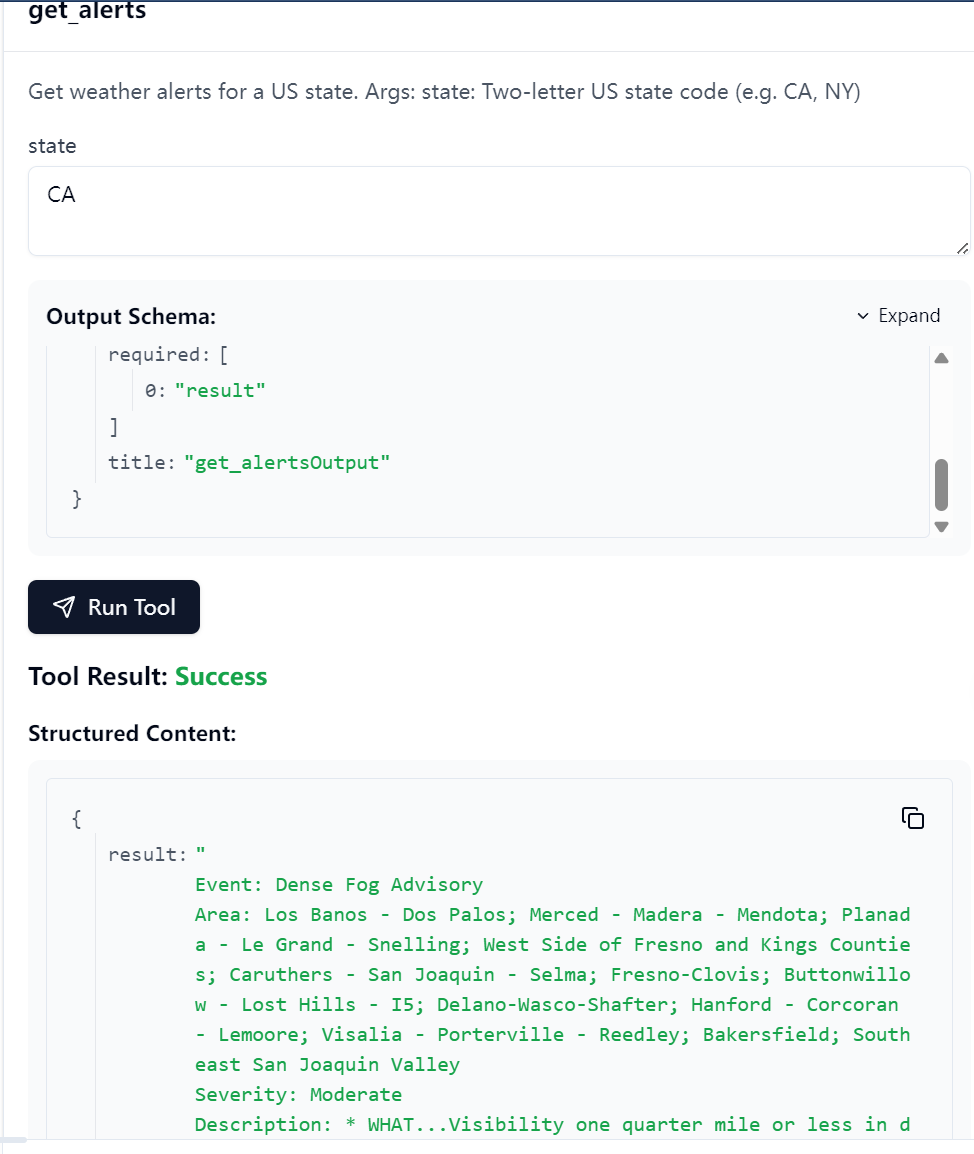The image size is (974, 1154).
Task: Copy the structured content result
Action: click(x=912, y=818)
